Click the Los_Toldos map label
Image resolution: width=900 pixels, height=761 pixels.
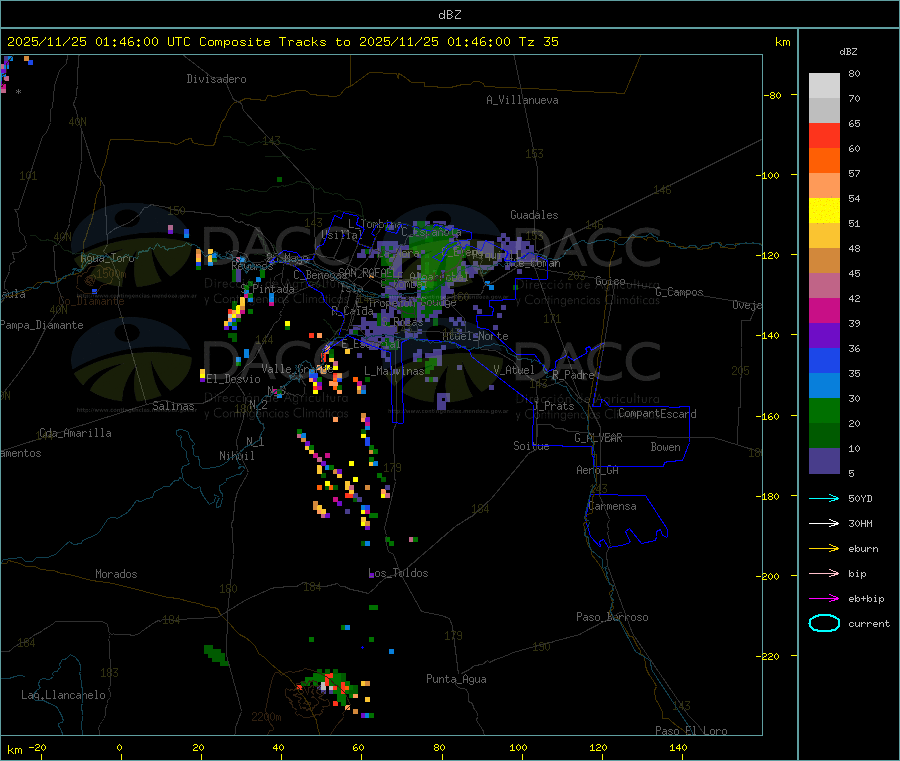(x=398, y=573)
